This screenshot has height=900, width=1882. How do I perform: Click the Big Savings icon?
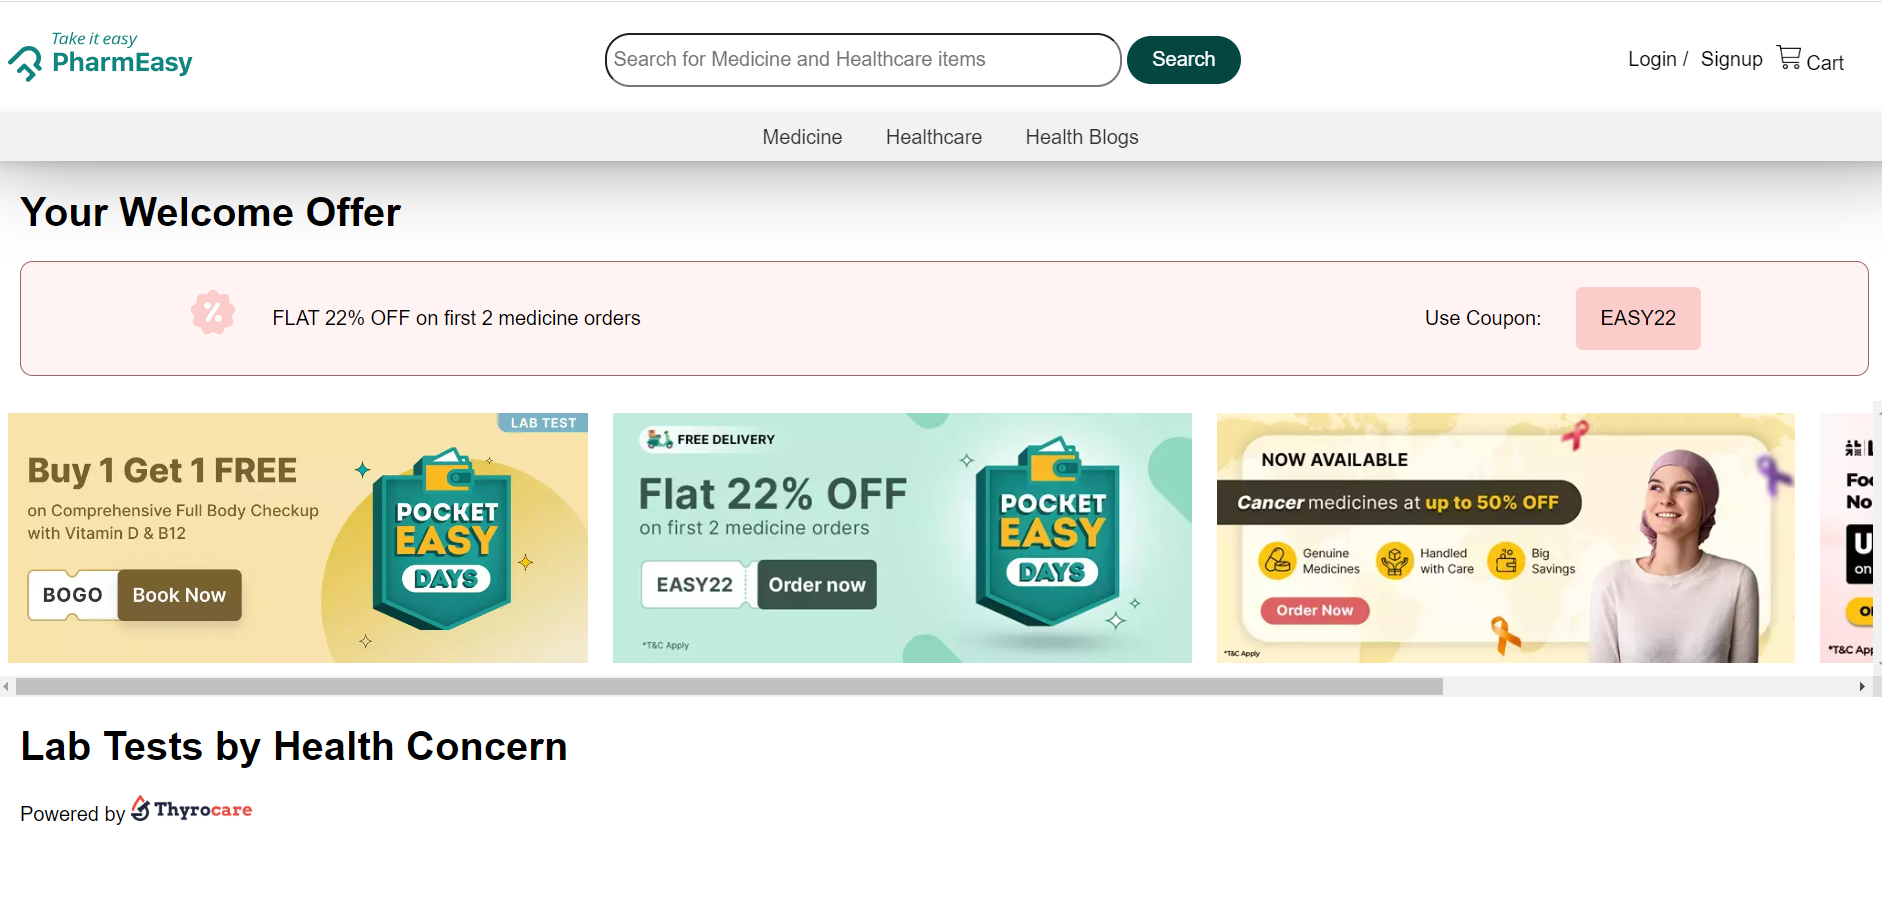pyautogui.click(x=1506, y=561)
